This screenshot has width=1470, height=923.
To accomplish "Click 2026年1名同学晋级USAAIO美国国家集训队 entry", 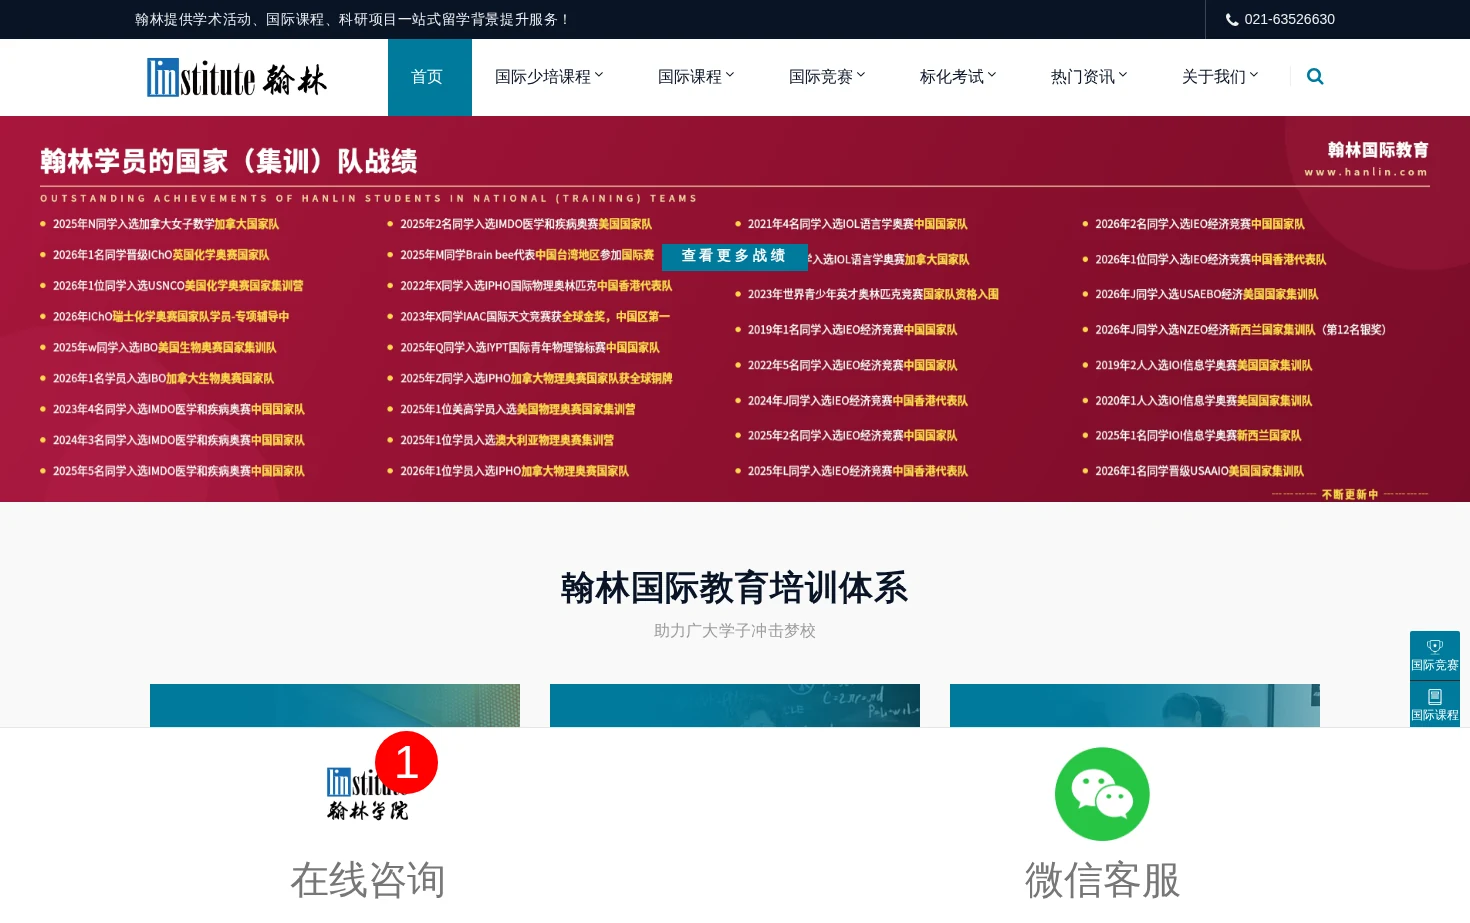I will (x=1199, y=471).
